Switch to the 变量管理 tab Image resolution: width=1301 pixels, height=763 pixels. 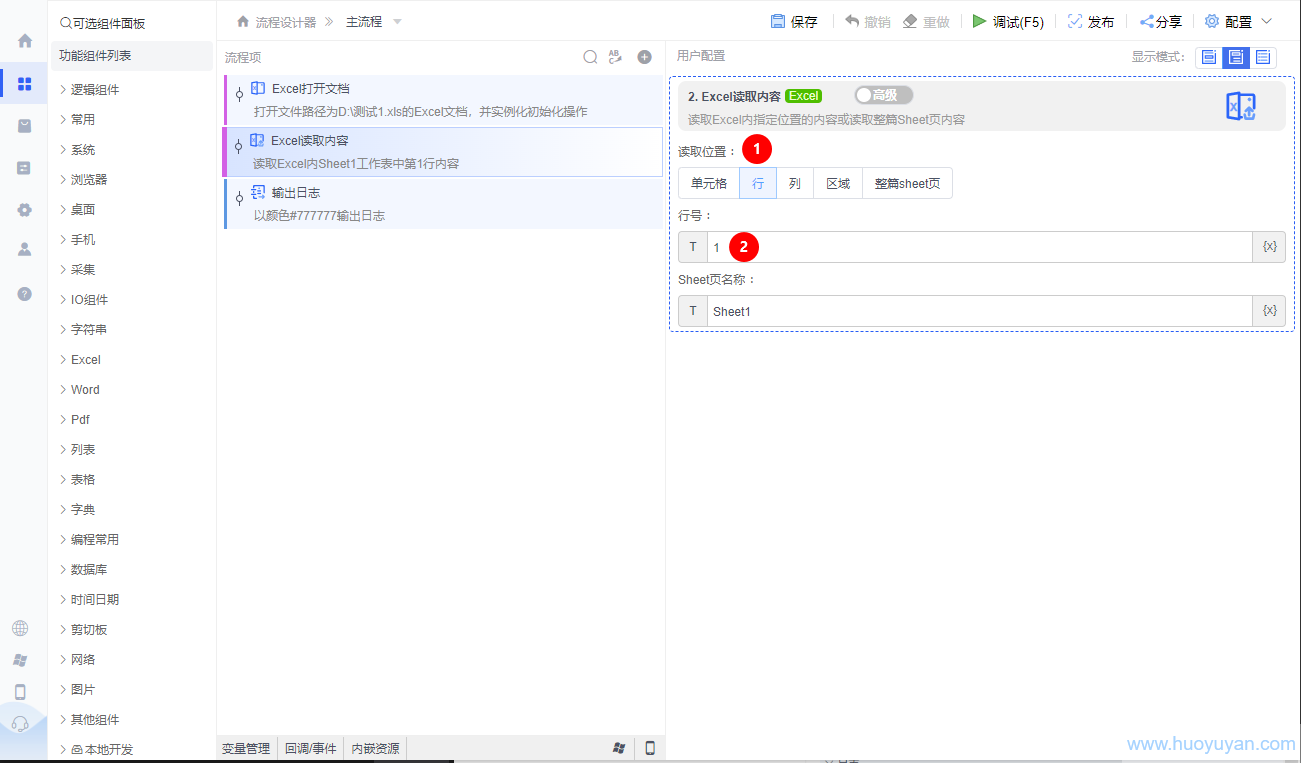click(x=245, y=747)
